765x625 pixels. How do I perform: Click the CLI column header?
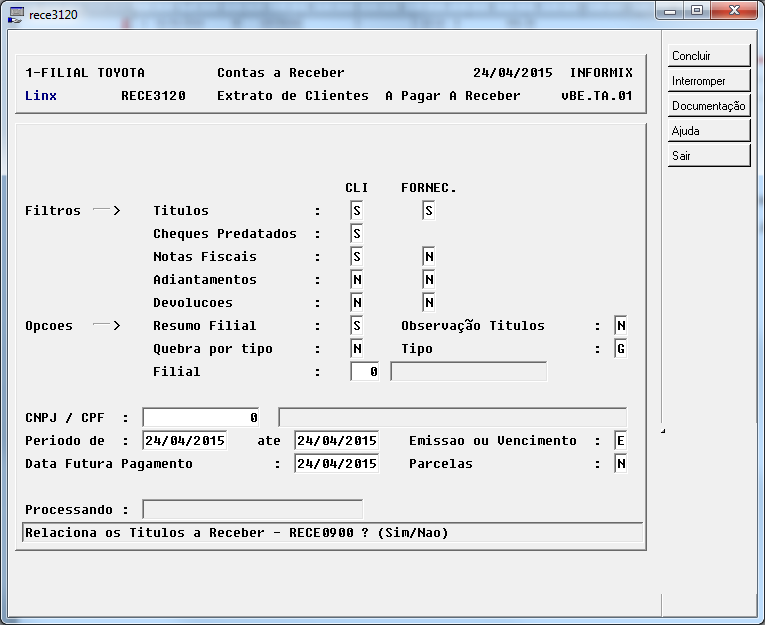coord(357,188)
